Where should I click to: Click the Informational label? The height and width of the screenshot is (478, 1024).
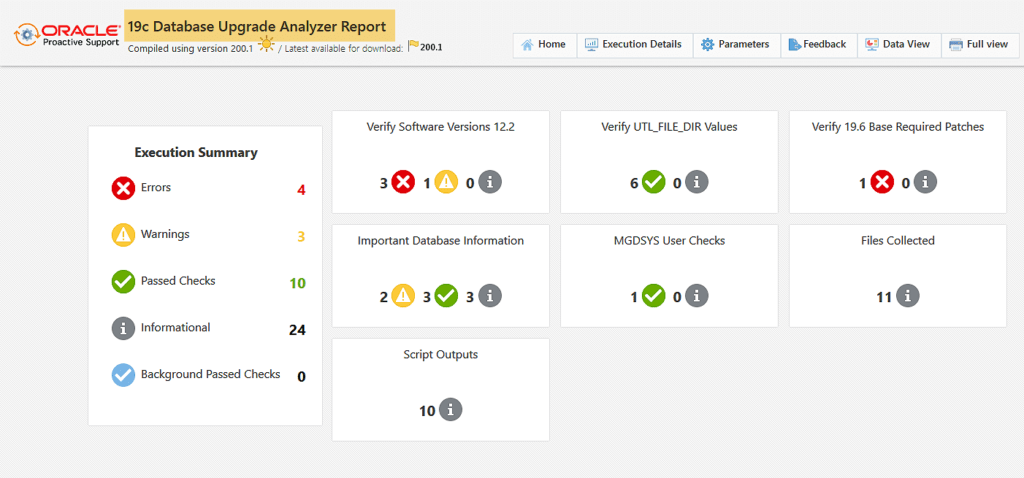tap(176, 328)
